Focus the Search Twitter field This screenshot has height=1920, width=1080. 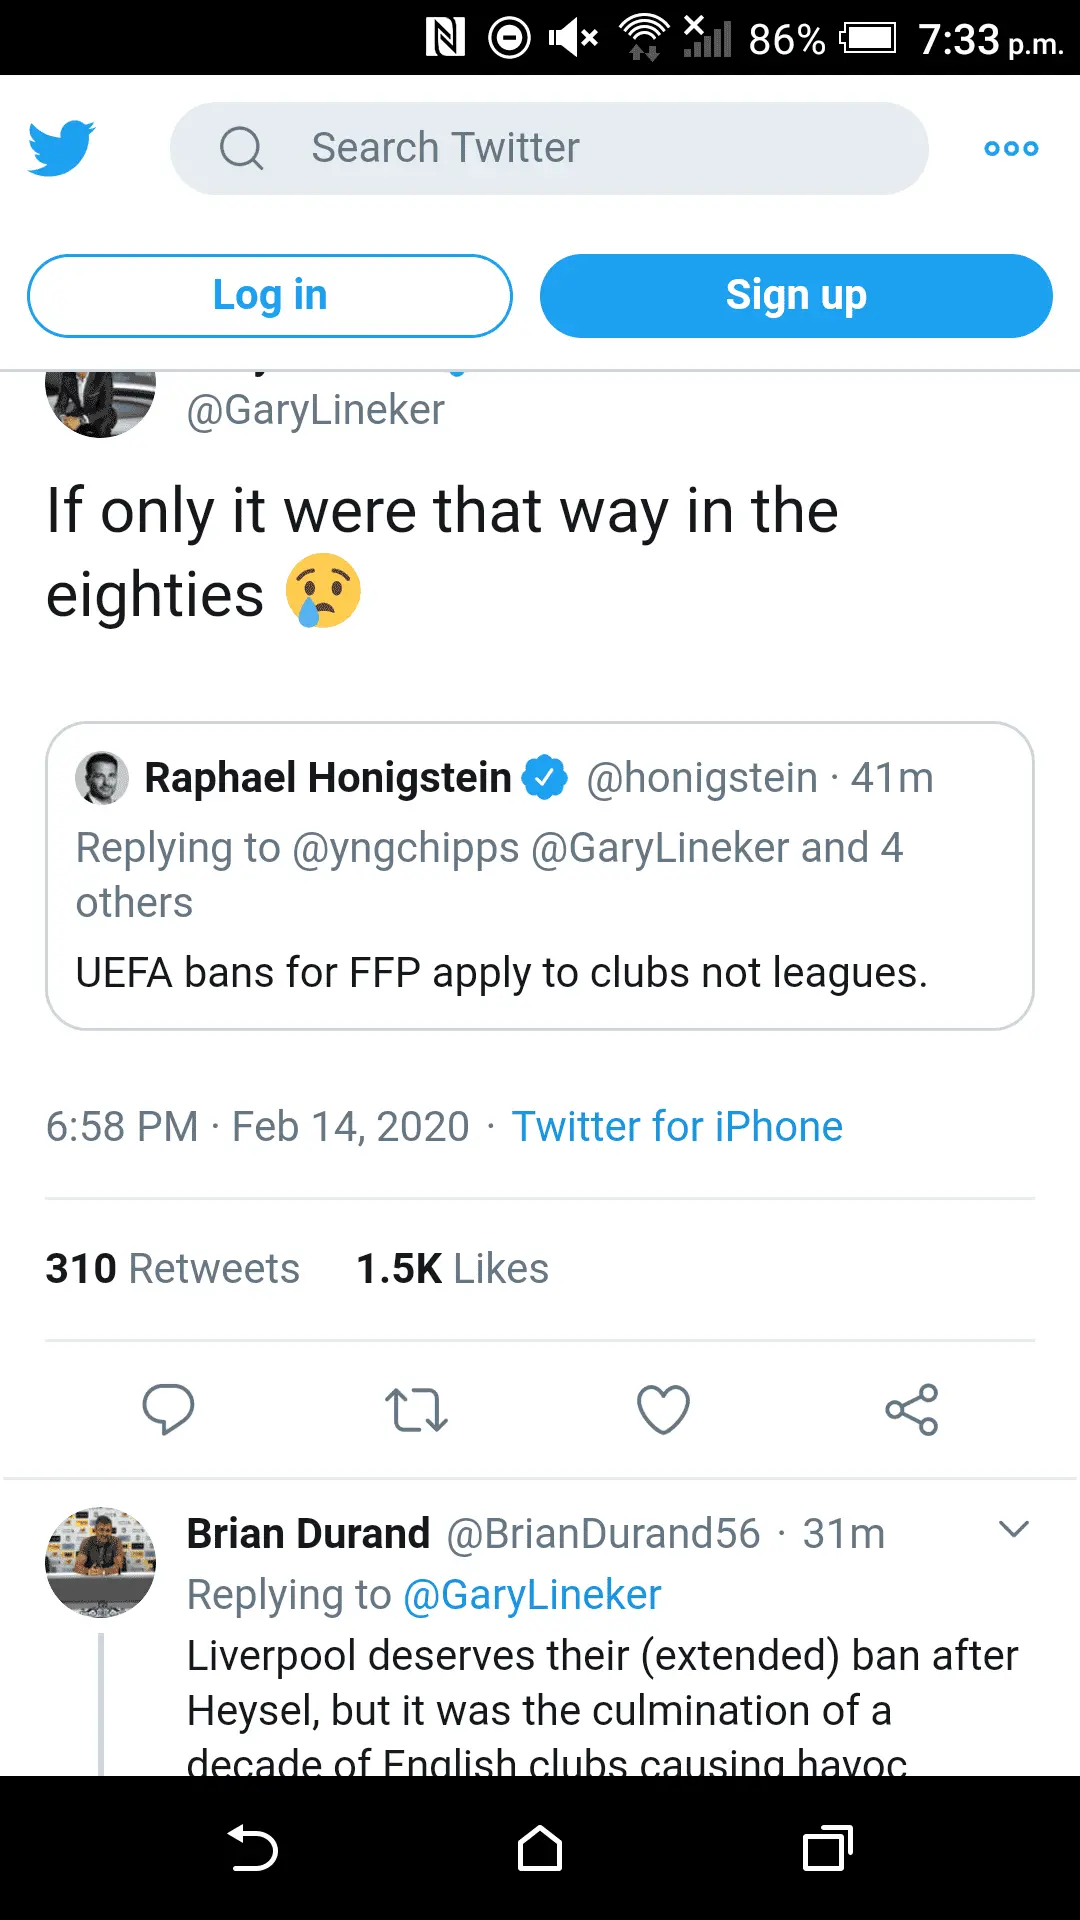(548, 148)
